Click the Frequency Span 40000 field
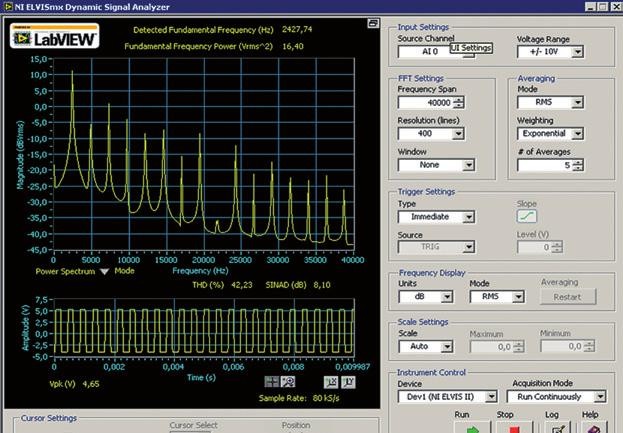Image resolution: width=623 pixels, height=433 pixels. (x=426, y=103)
